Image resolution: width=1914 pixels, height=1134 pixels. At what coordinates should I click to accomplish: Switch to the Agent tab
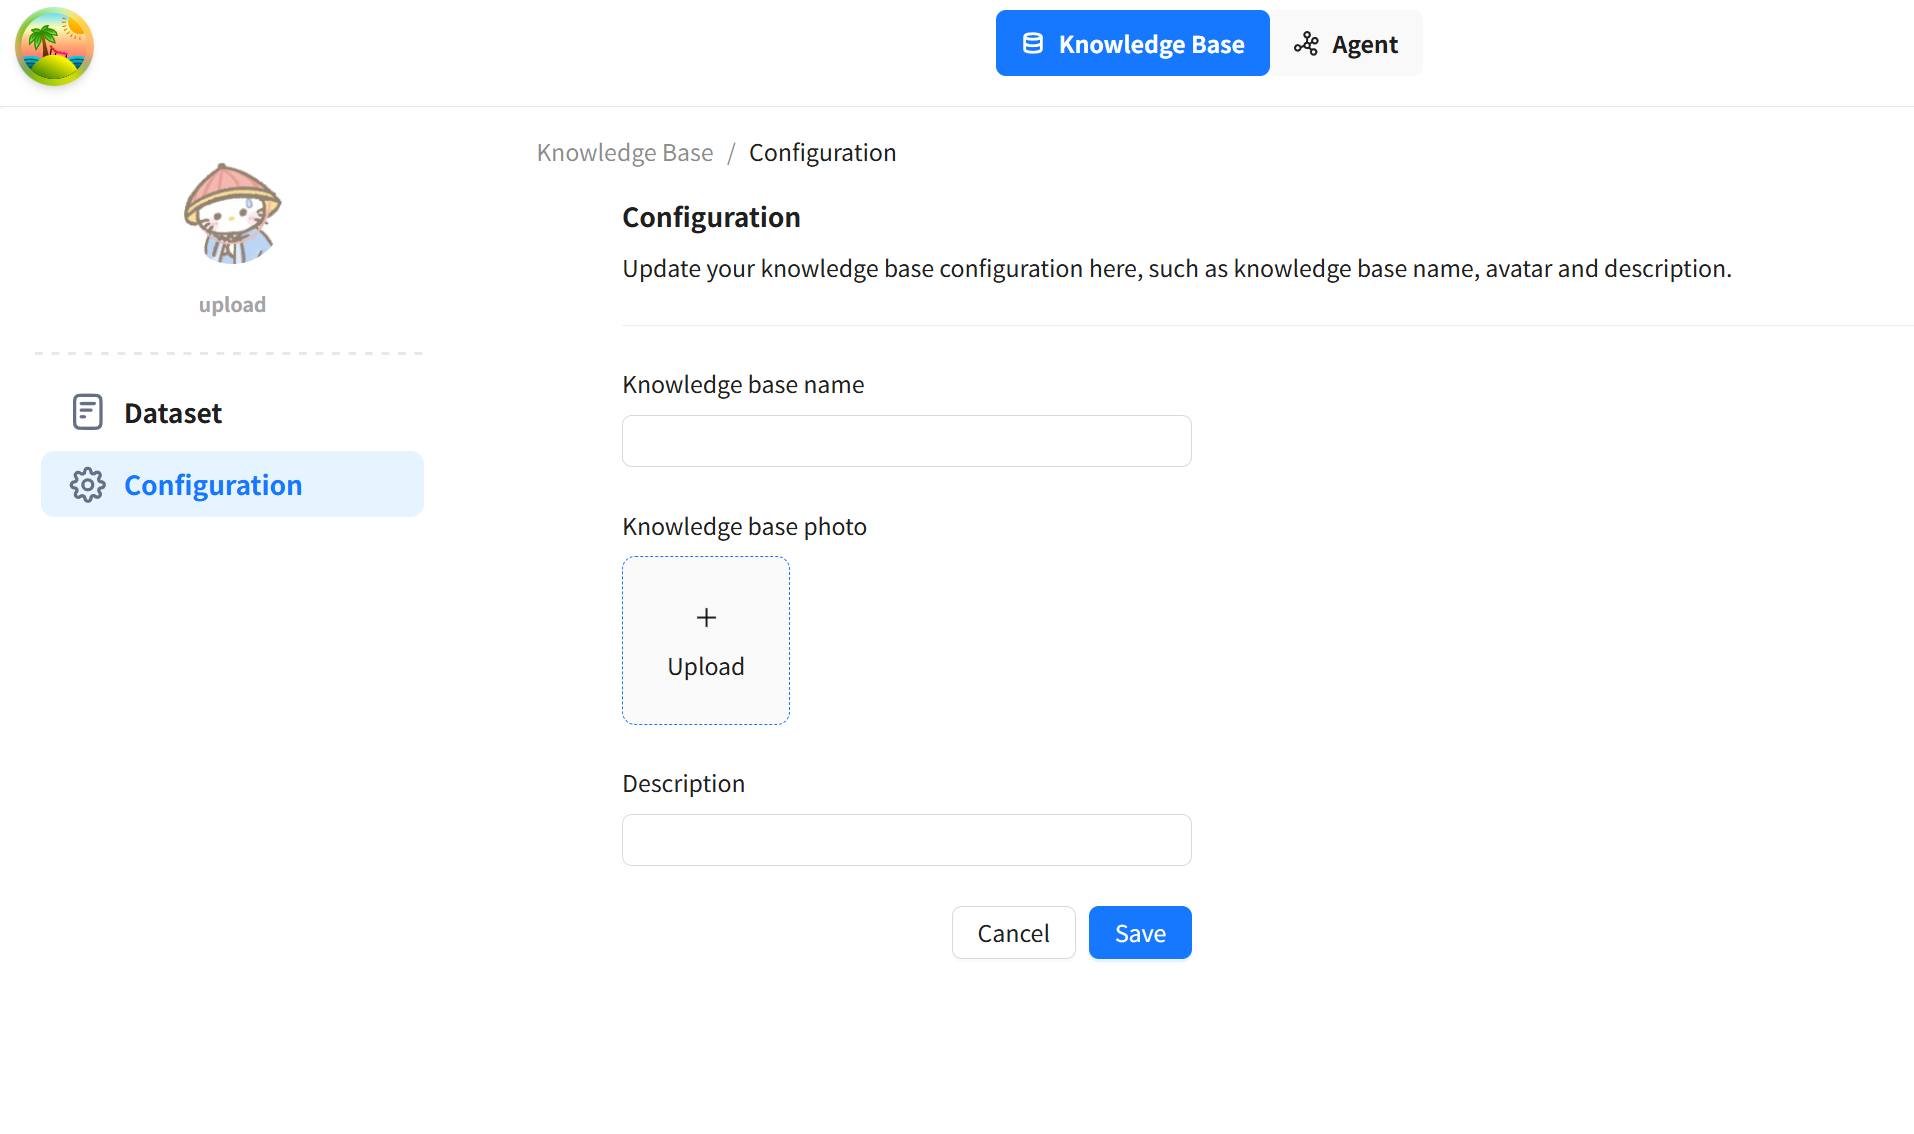(x=1347, y=44)
